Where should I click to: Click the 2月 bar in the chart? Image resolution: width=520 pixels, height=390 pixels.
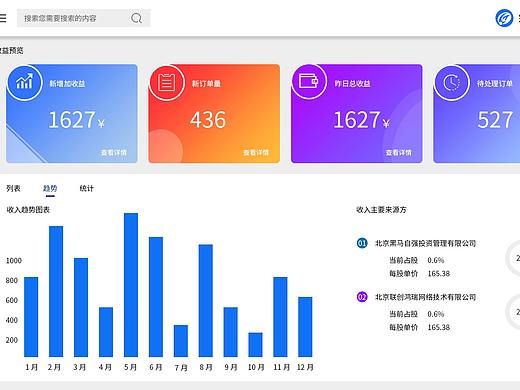56,291
